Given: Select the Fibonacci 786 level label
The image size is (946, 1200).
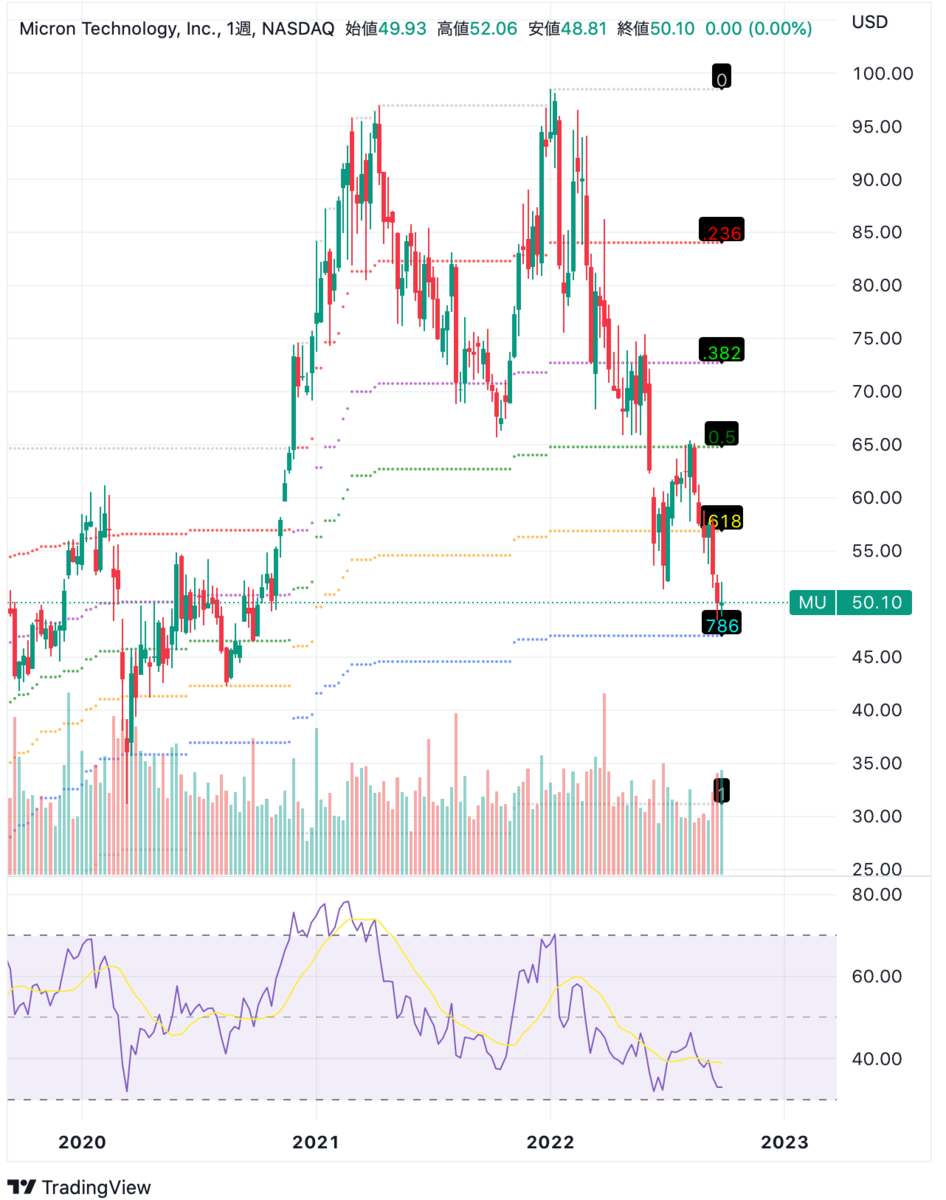Looking at the screenshot, I should tap(722, 625).
